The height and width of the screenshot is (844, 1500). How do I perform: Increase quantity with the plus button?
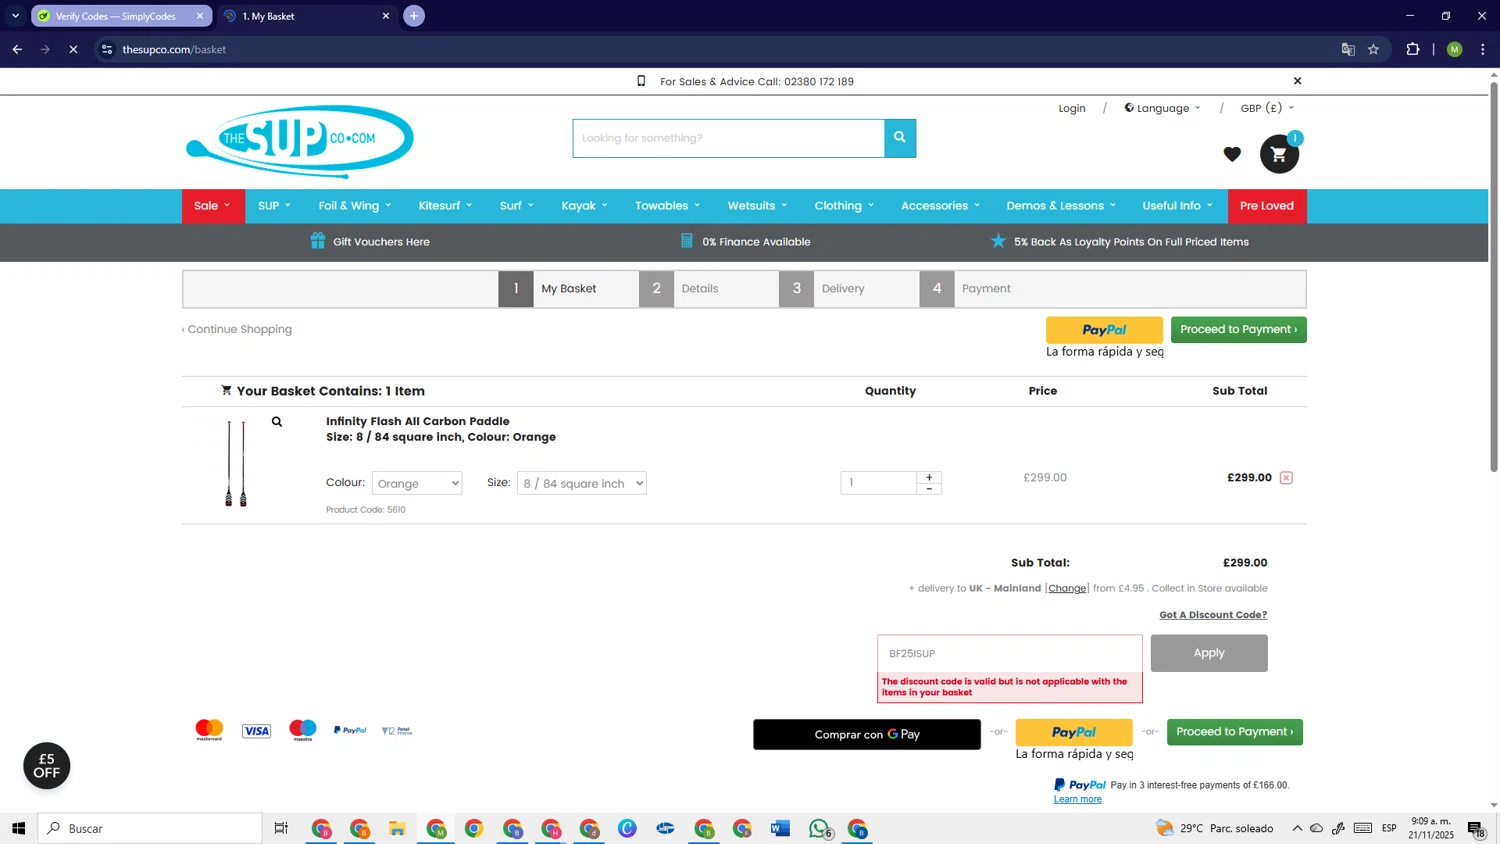[929, 478]
